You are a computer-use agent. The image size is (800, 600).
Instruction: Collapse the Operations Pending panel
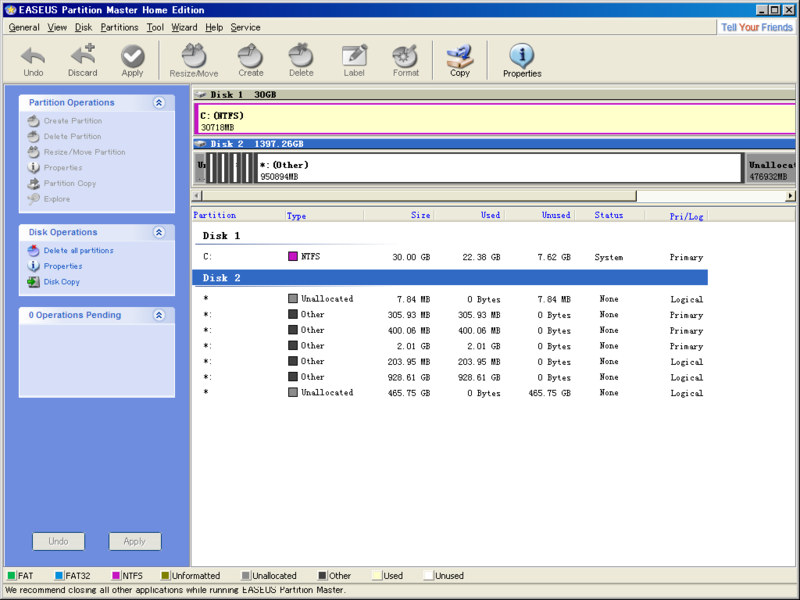[x=159, y=315]
